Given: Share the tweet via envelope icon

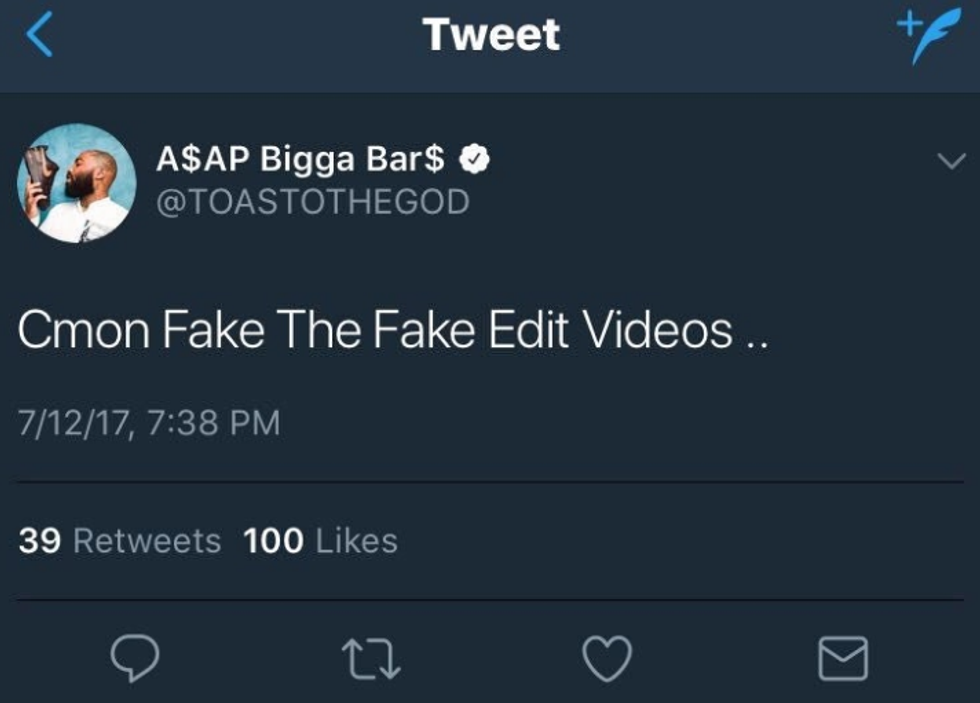Looking at the screenshot, I should click(x=843, y=659).
